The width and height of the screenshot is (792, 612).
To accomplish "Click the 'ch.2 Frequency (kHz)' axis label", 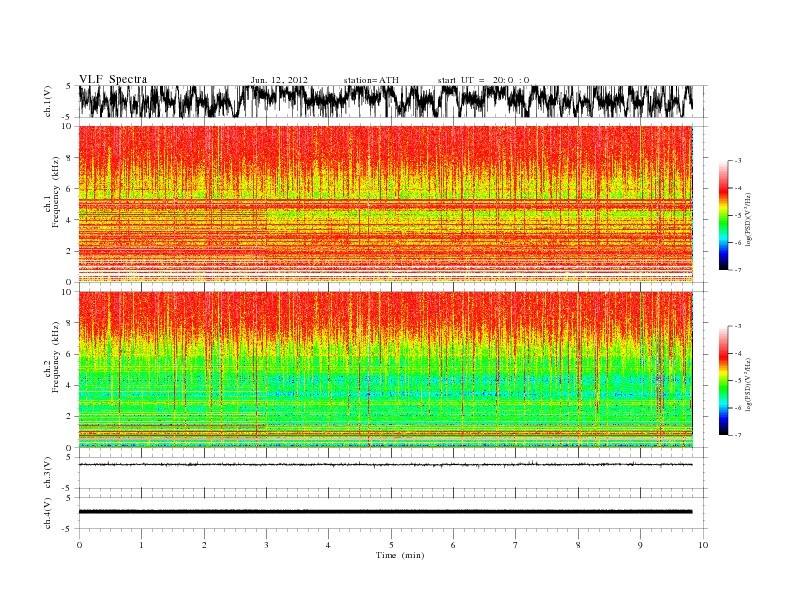I will click(x=53, y=357).
